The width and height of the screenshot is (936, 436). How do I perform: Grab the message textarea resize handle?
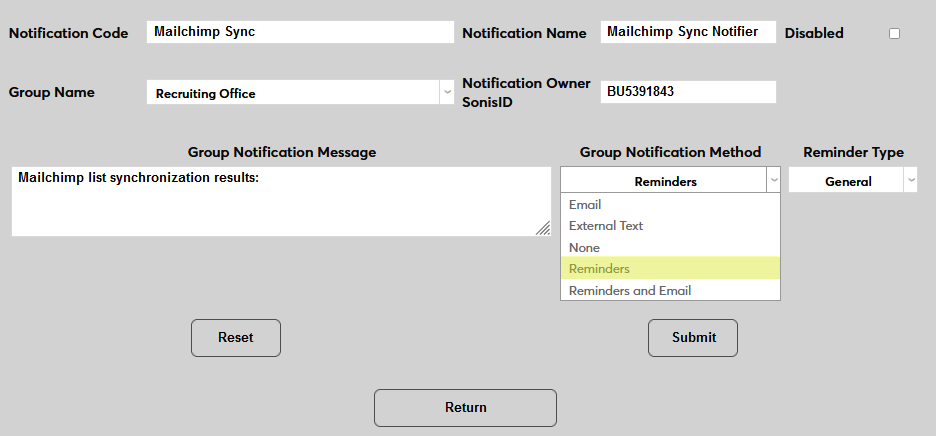click(x=543, y=228)
